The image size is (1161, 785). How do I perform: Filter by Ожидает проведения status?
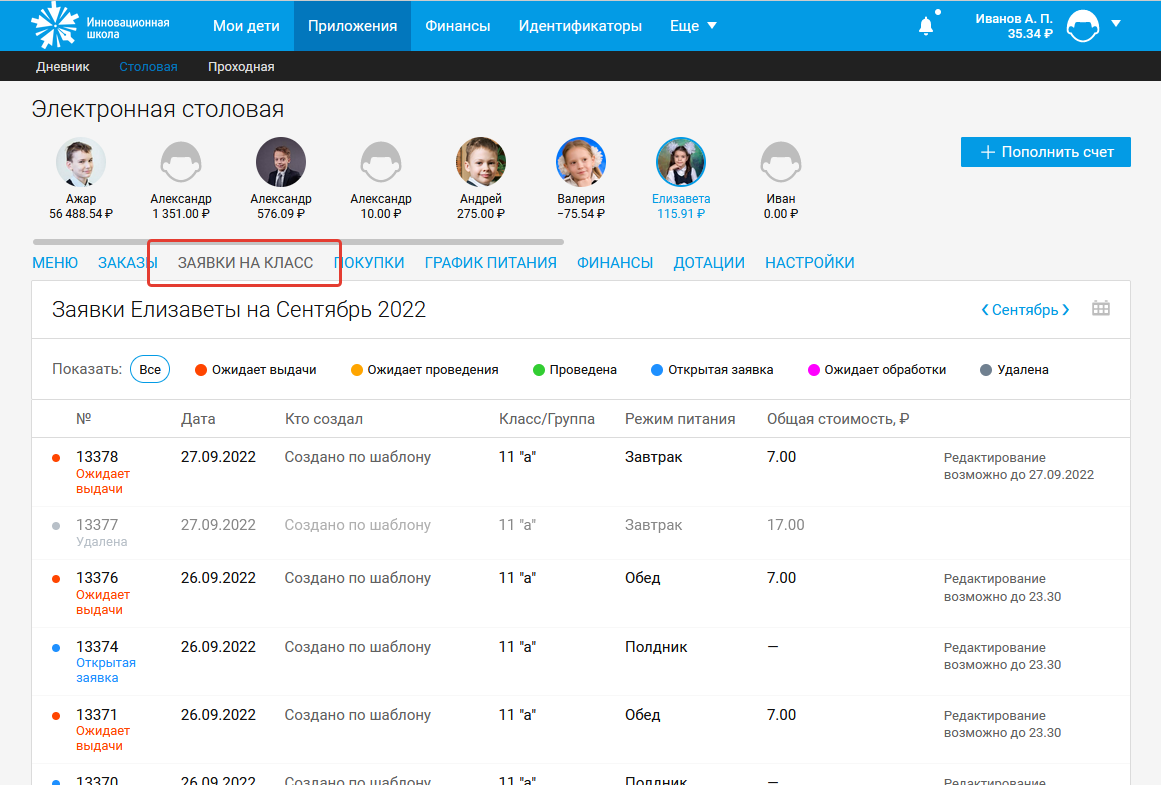(424, 370)
